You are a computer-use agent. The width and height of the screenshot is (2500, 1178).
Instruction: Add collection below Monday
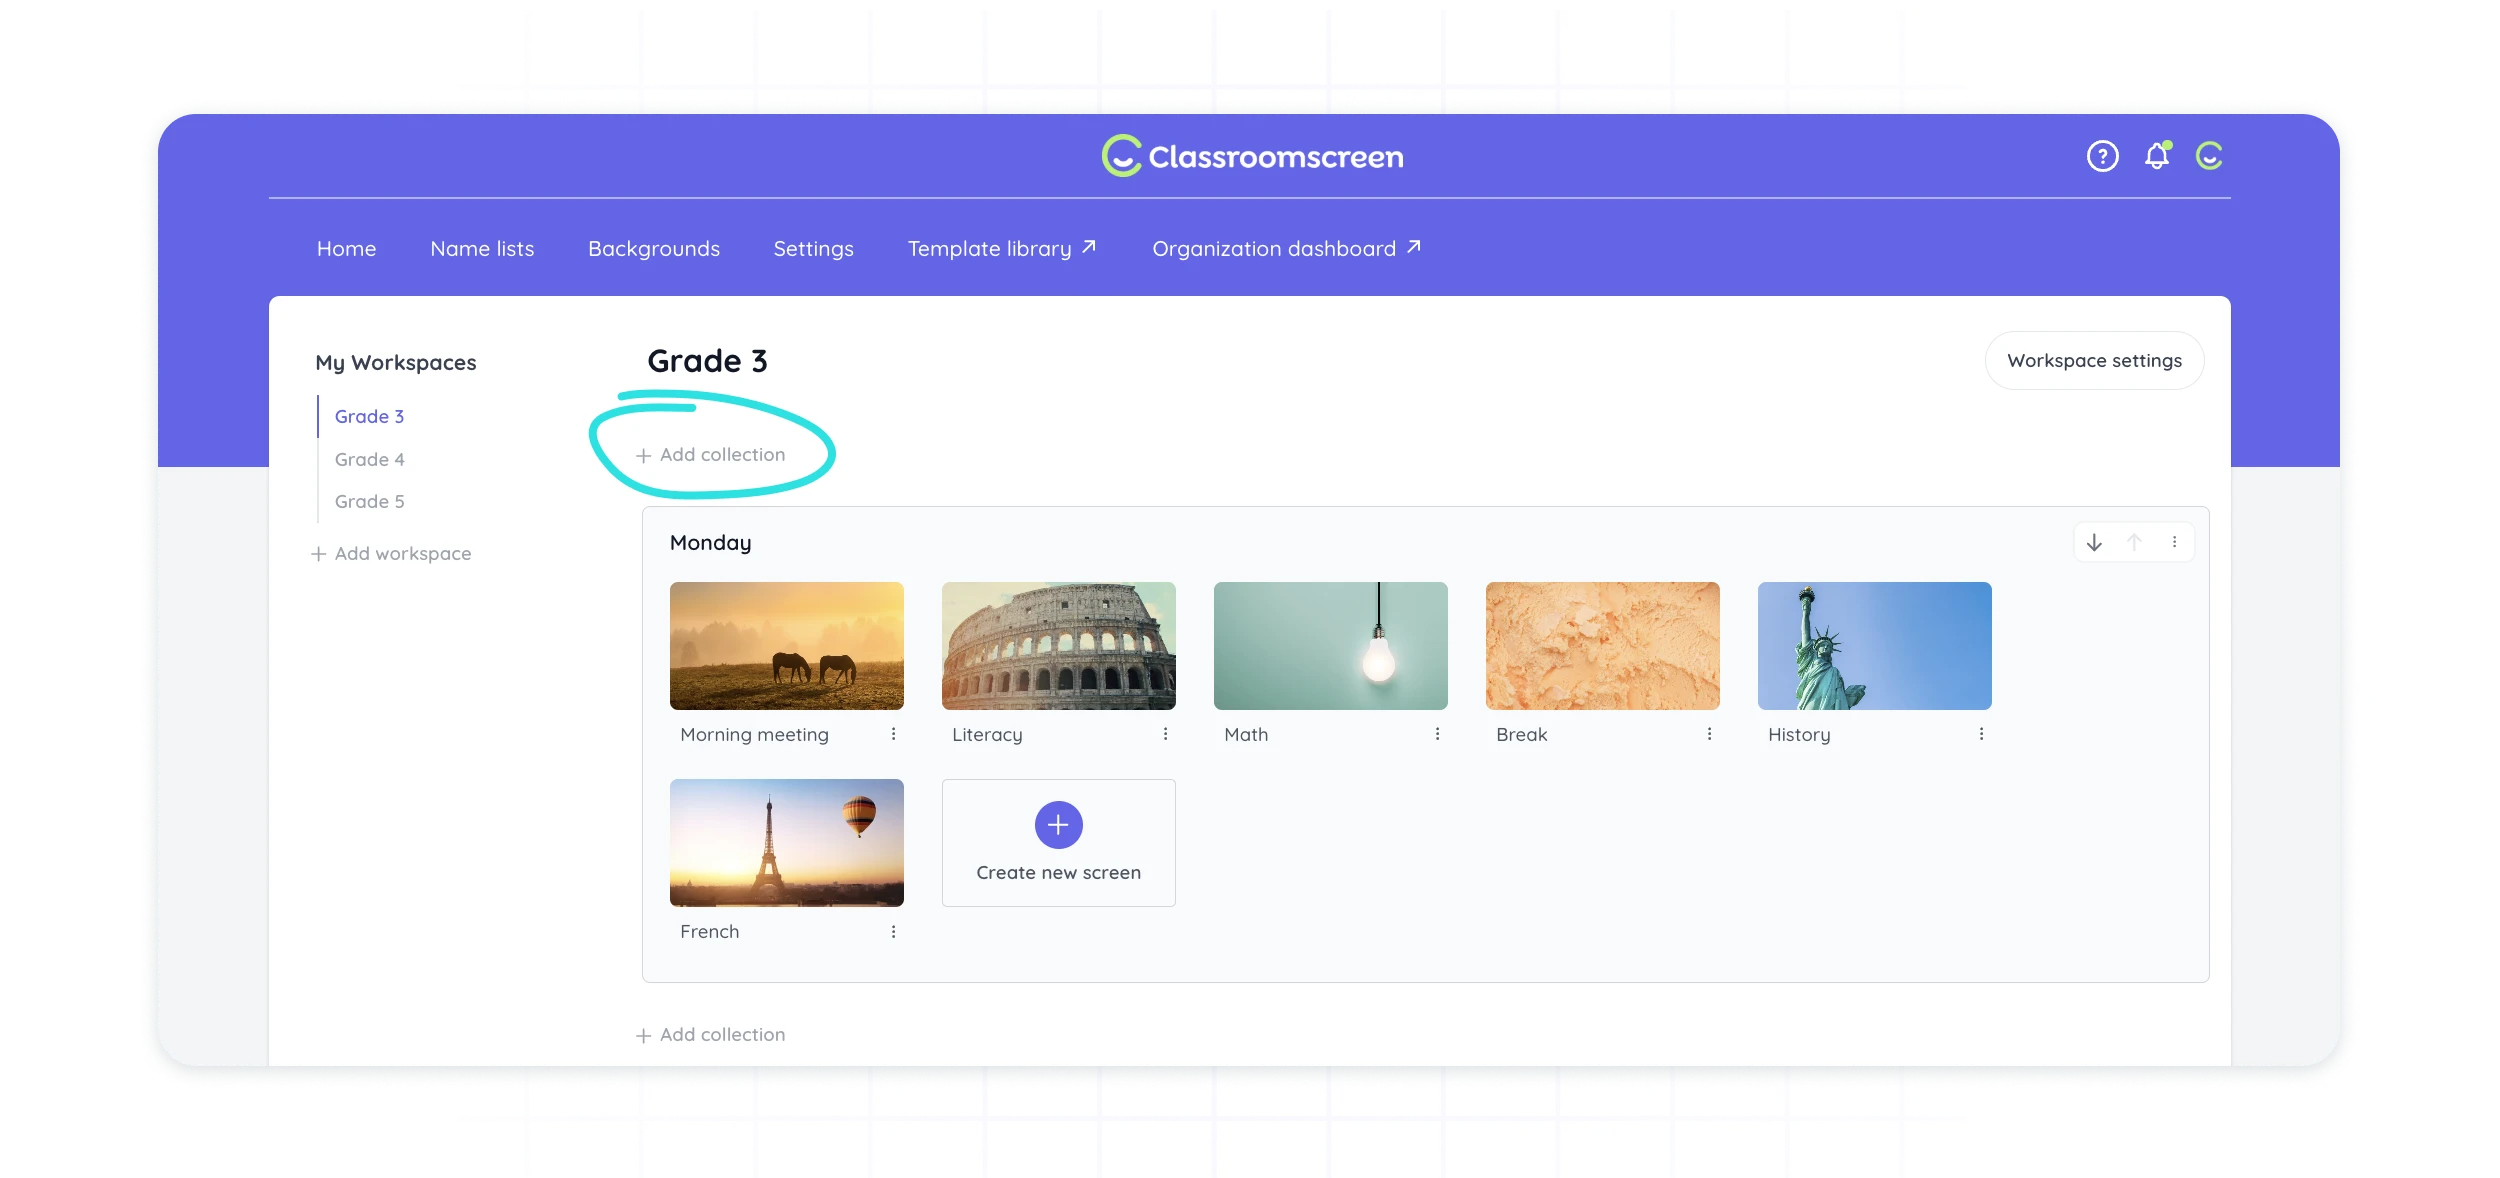tap(710, 1034)
